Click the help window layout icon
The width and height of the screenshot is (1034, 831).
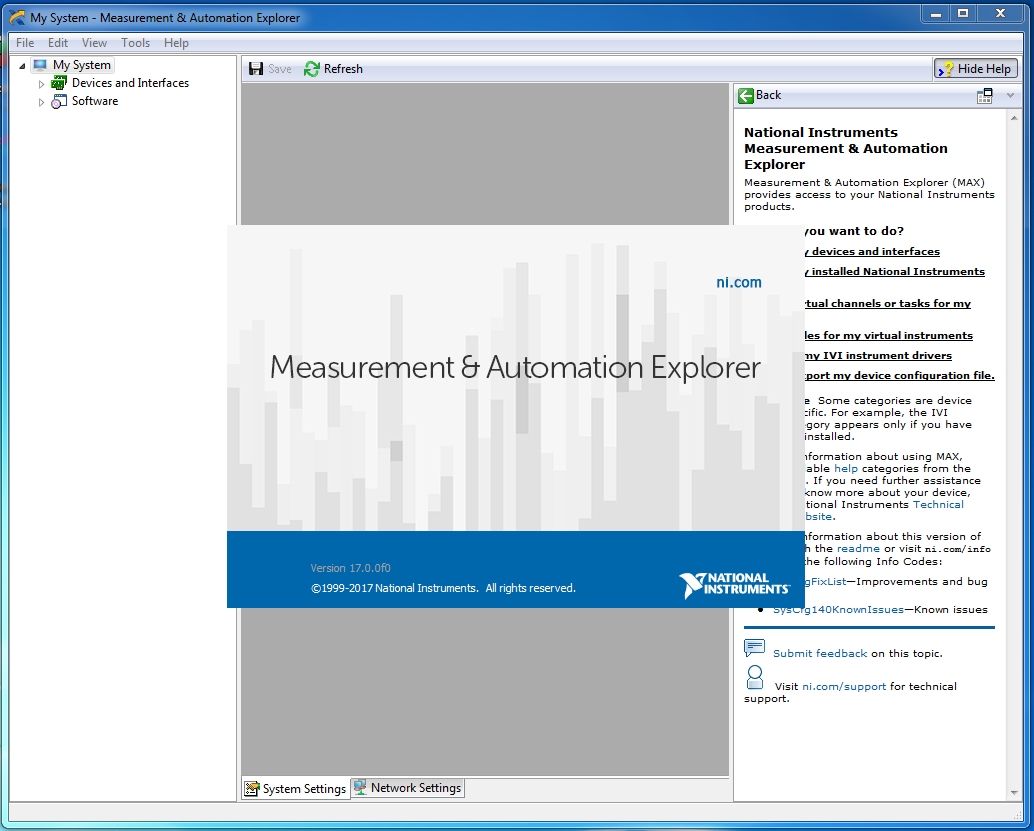(985, 96)
